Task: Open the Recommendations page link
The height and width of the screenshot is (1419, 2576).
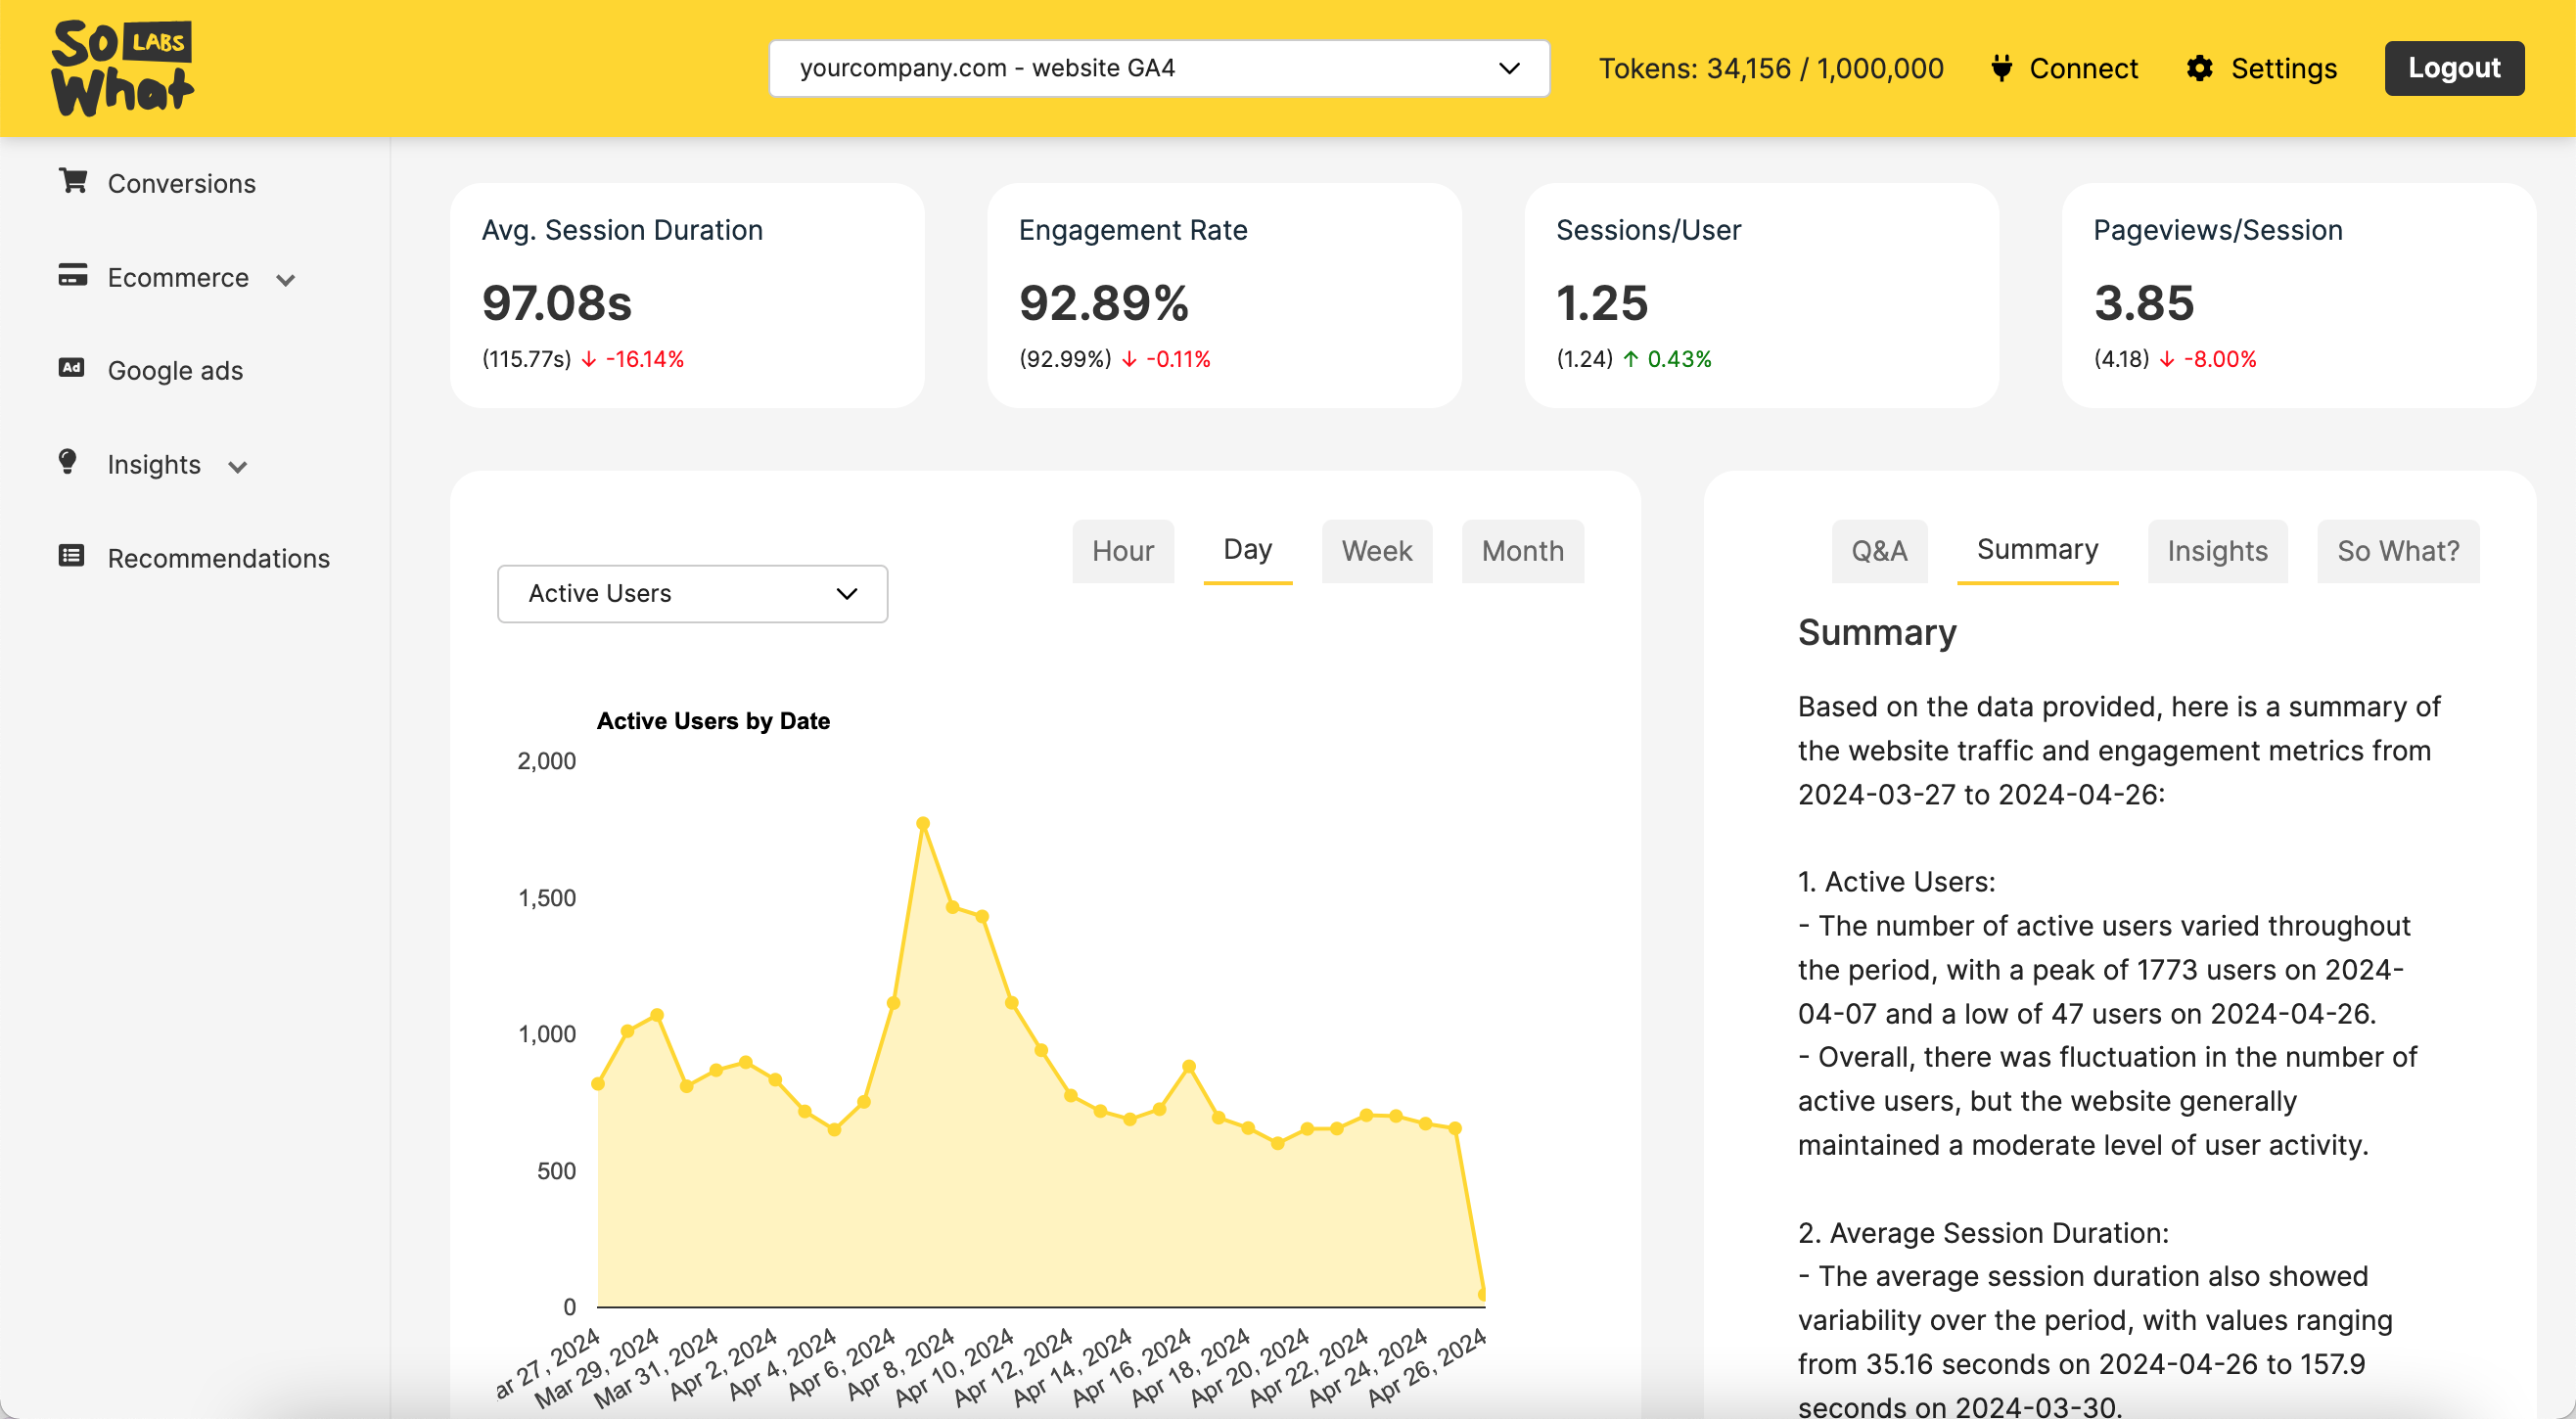Action: (x=218, y=558)
